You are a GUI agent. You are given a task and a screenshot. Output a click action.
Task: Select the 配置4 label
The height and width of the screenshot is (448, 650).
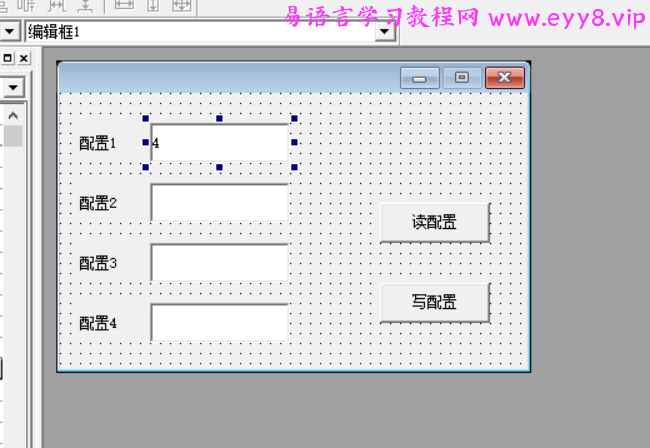(98, 323)
